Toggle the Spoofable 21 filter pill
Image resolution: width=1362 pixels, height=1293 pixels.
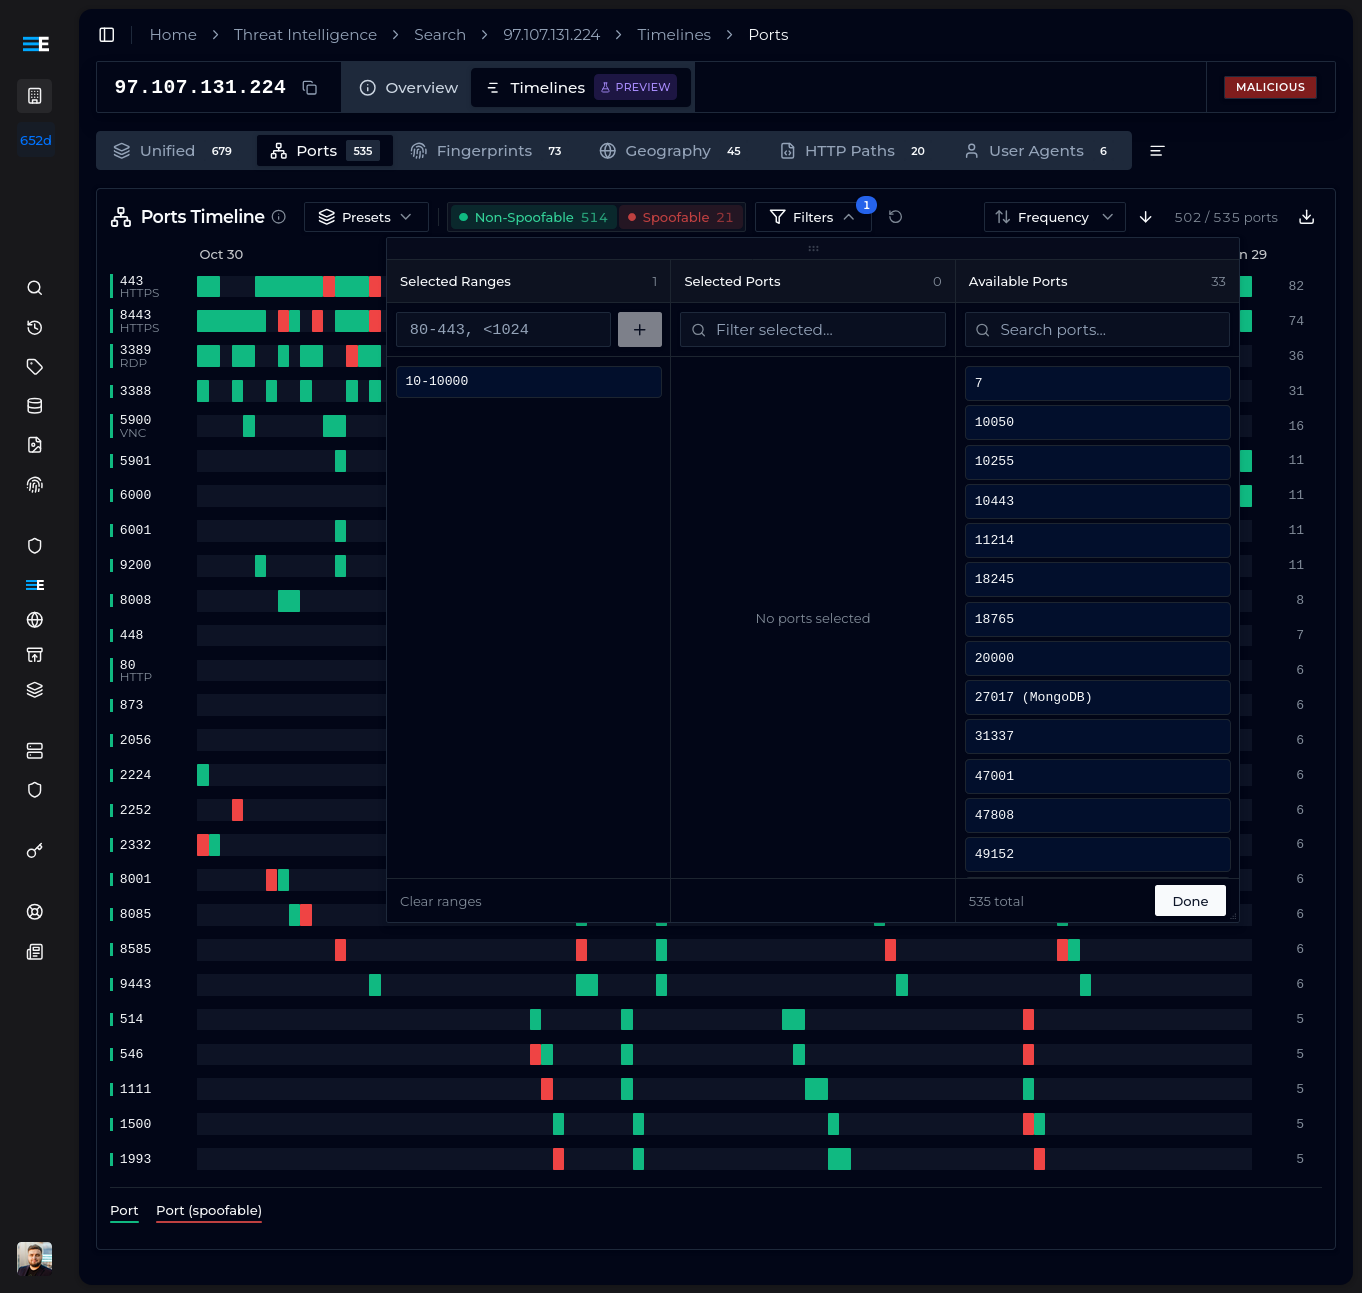click(681, 216)
